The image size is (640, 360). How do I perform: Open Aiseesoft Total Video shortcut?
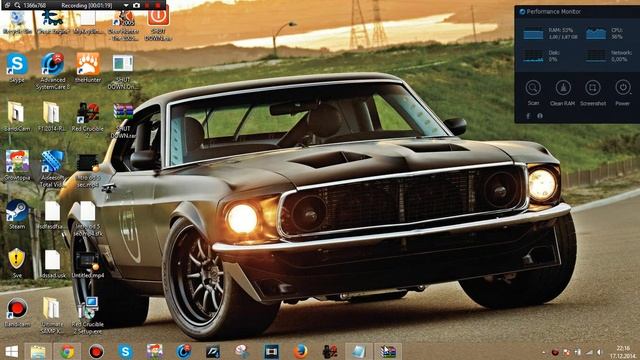[x=52, y=169]
